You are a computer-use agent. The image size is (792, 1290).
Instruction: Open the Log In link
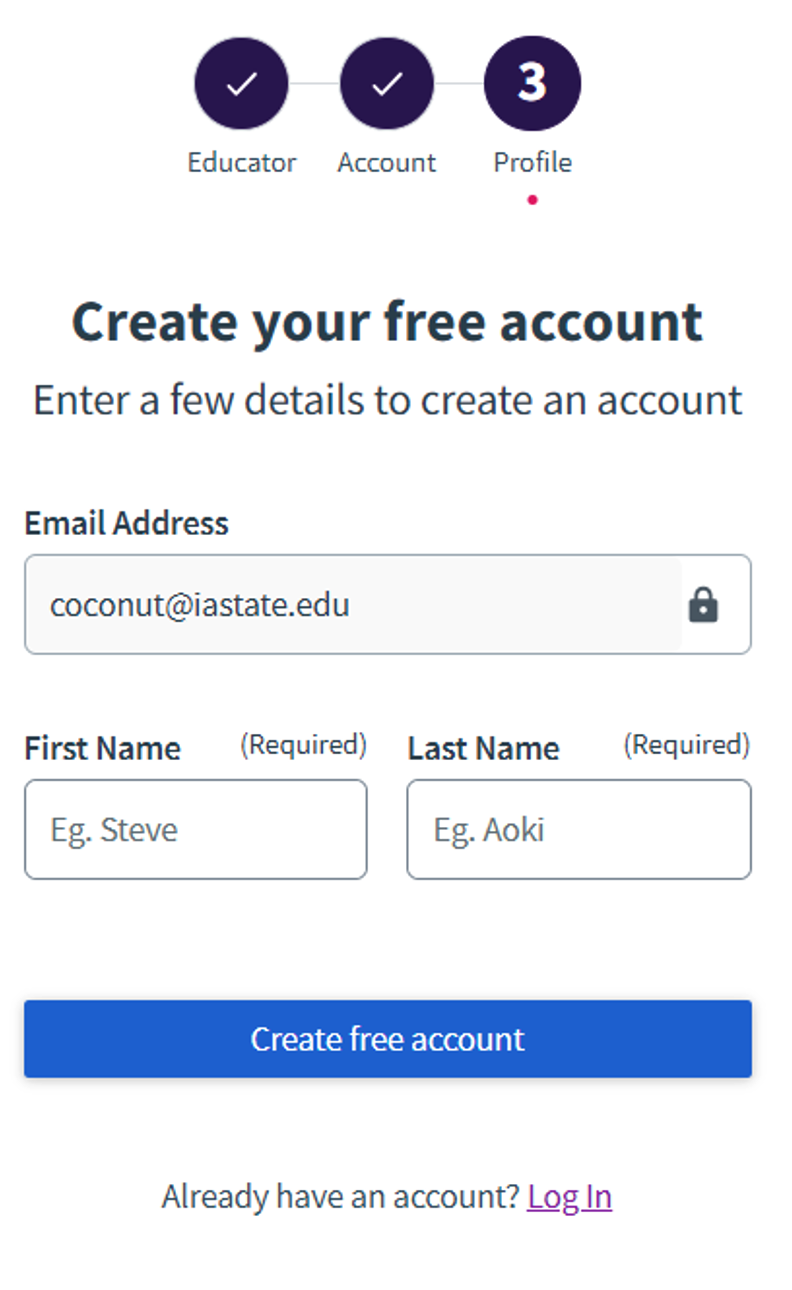tap(569, 1196)
